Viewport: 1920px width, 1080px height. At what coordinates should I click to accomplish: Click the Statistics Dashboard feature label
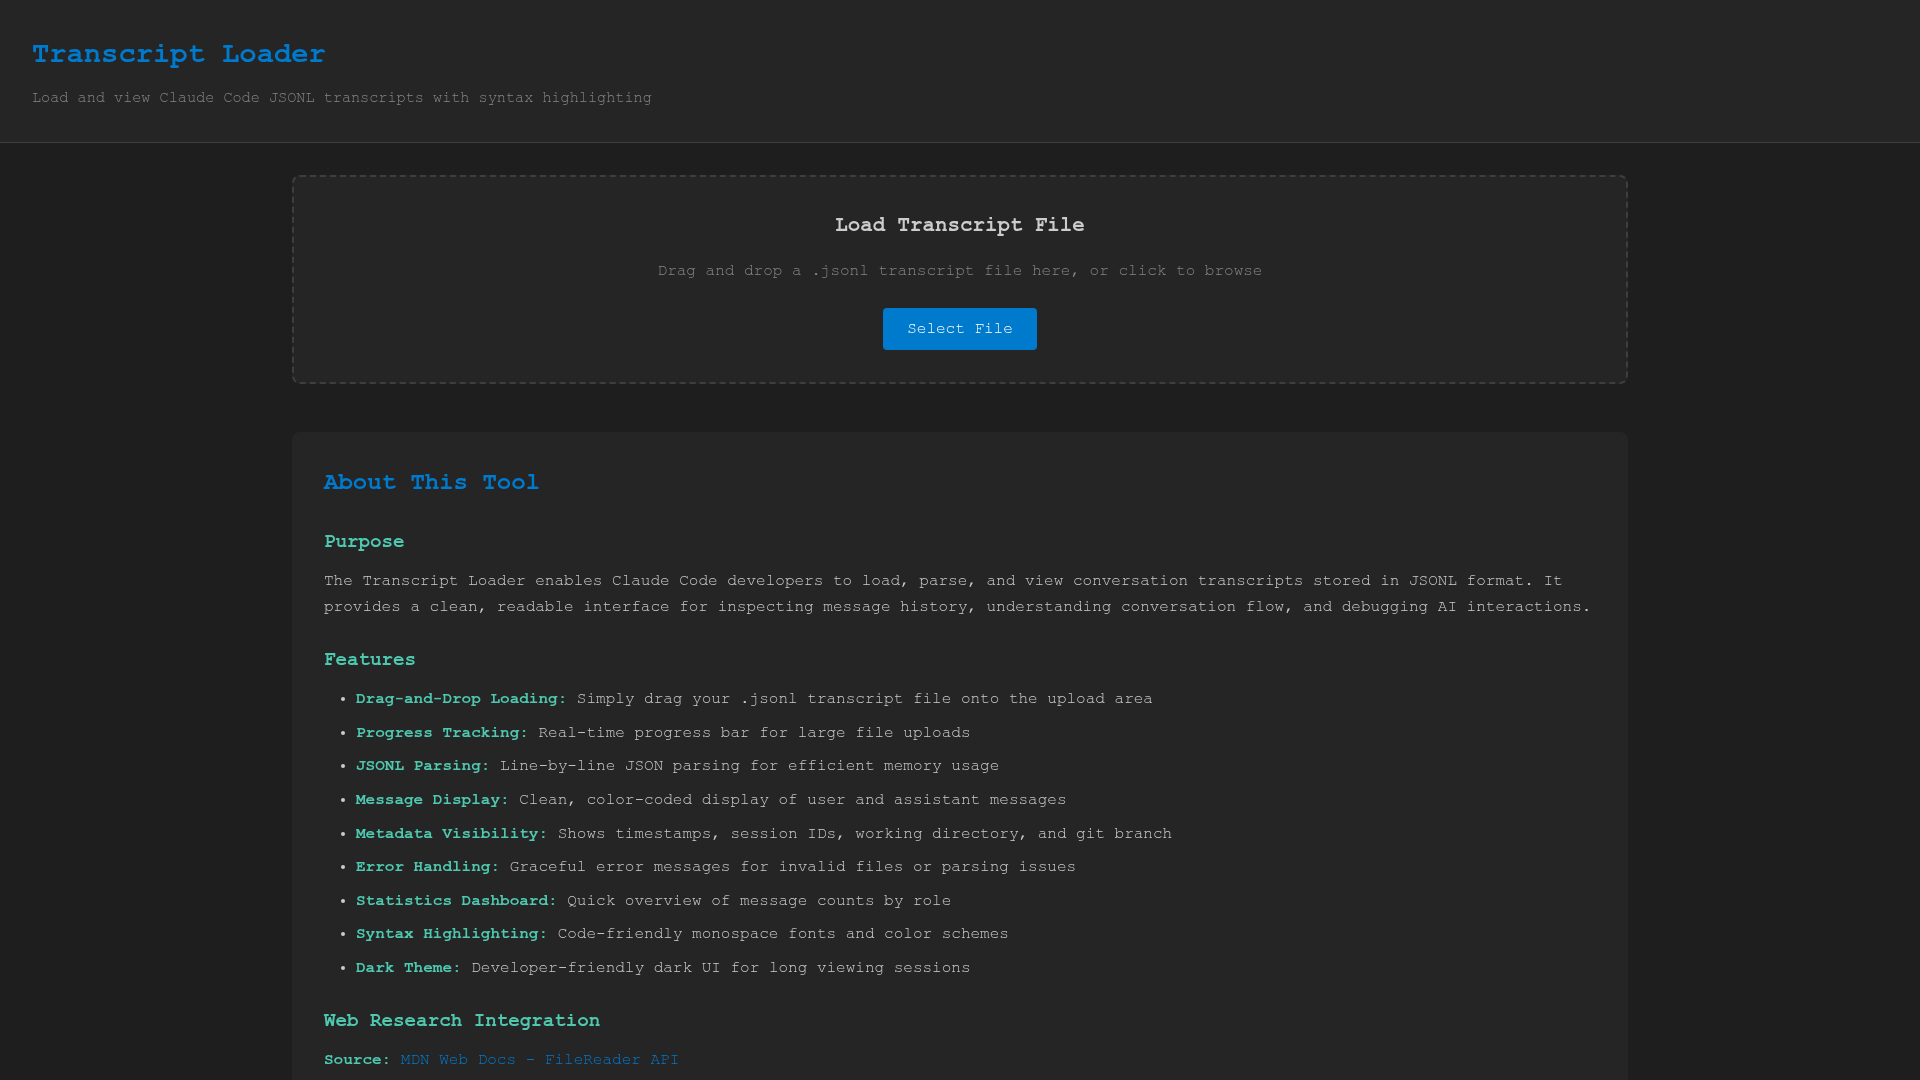(x=455, y=901)
